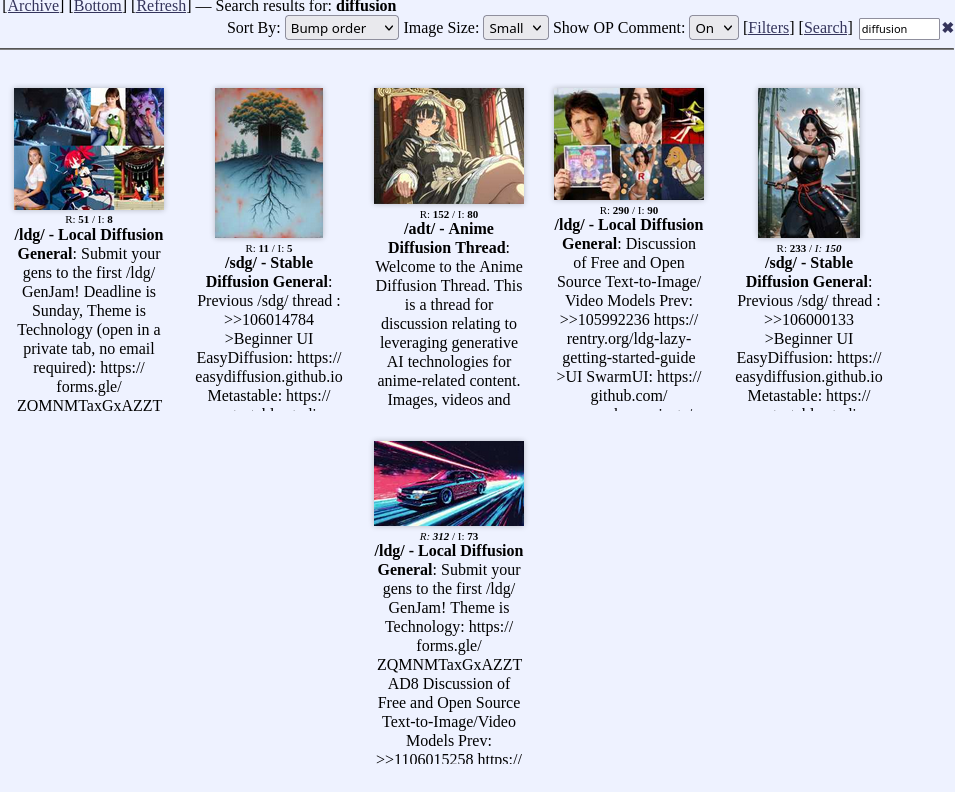Click ">>106000133" previous thread reference

point(809,320)
